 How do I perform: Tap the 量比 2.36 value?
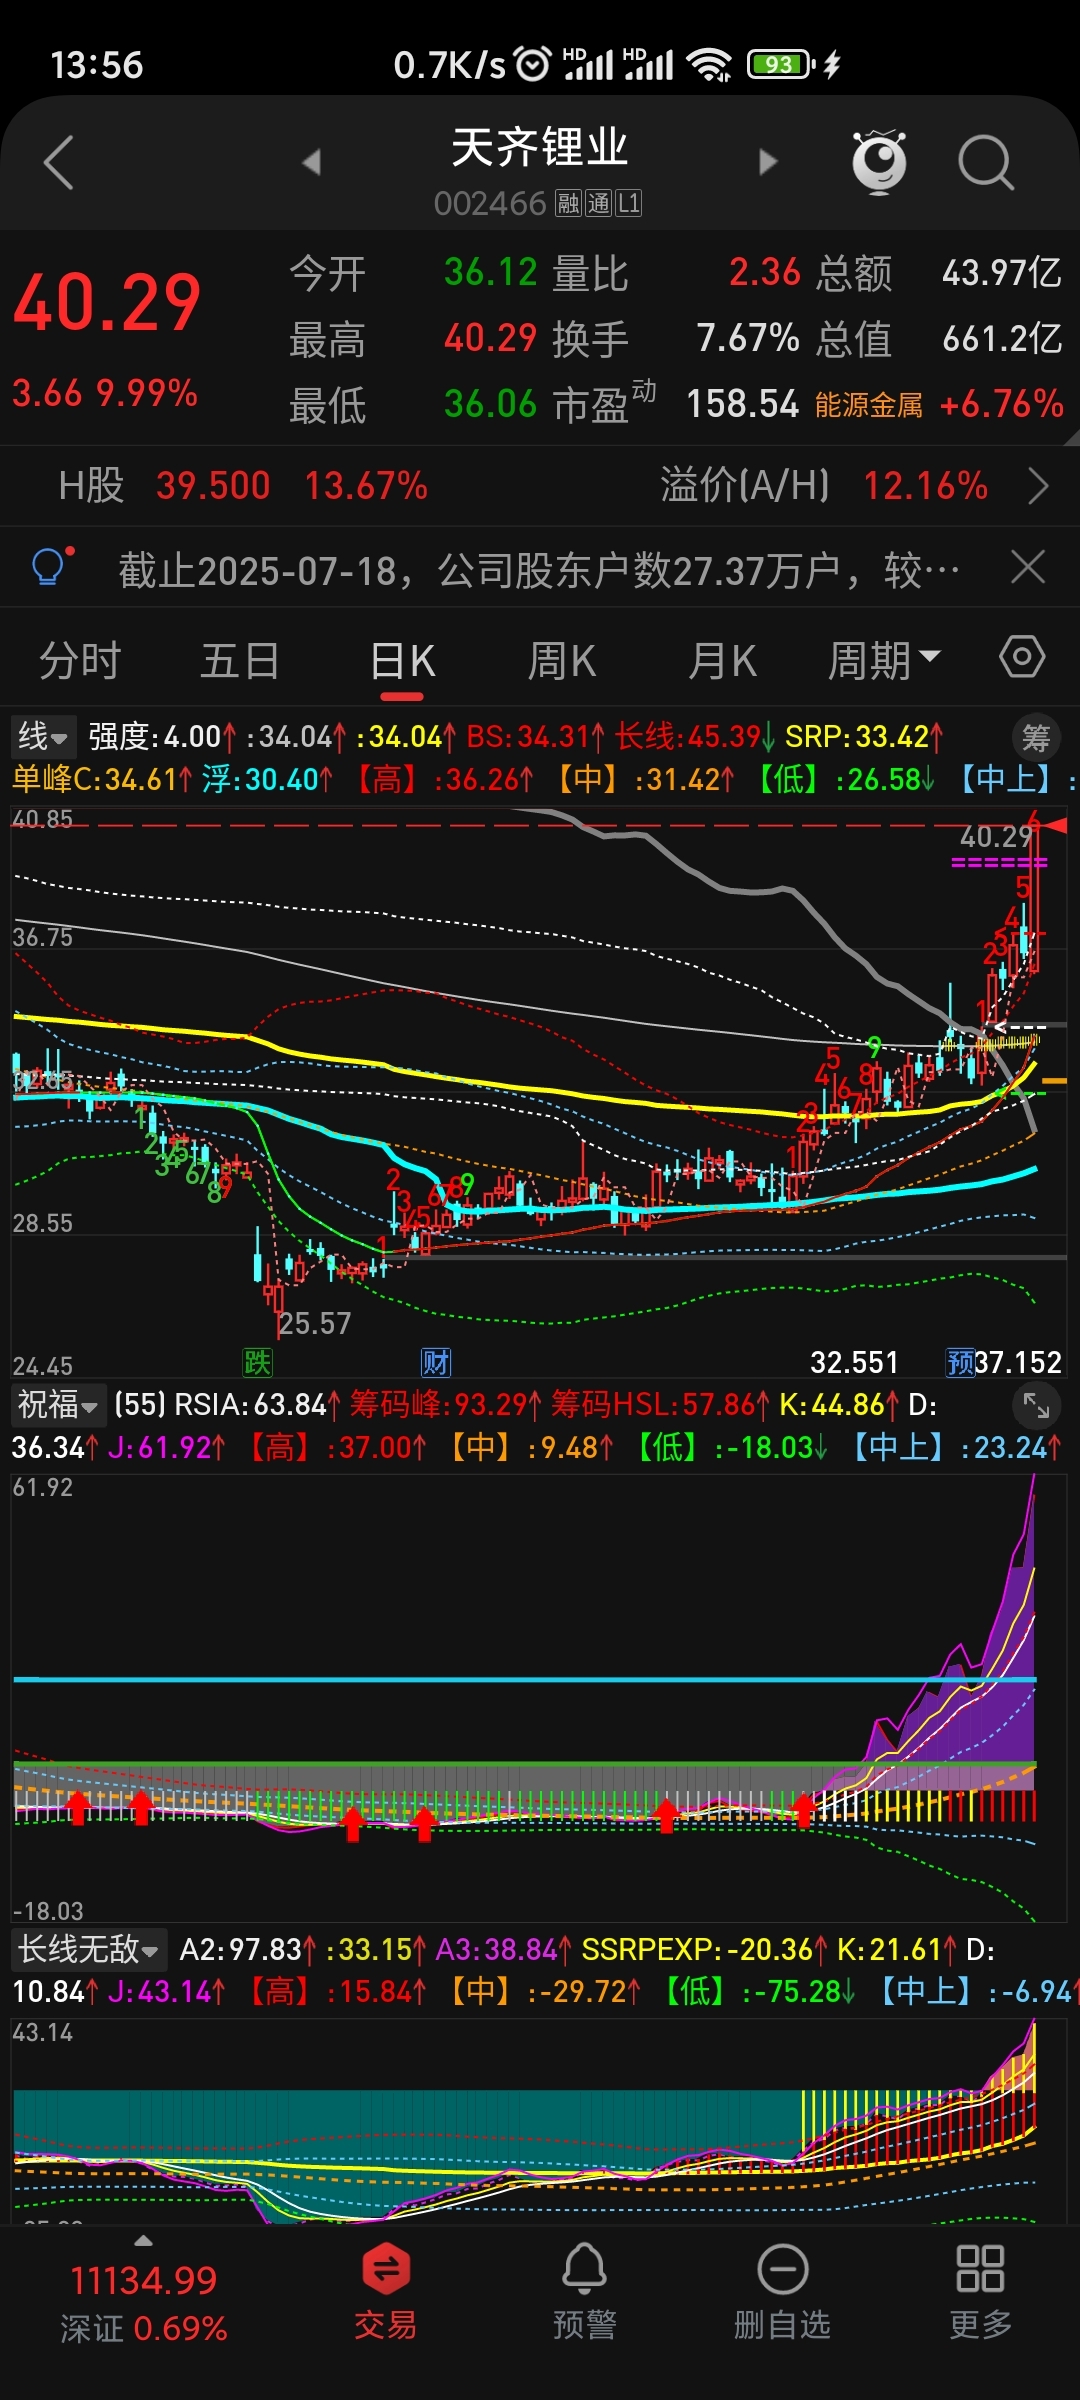click(x=764, y=272)
